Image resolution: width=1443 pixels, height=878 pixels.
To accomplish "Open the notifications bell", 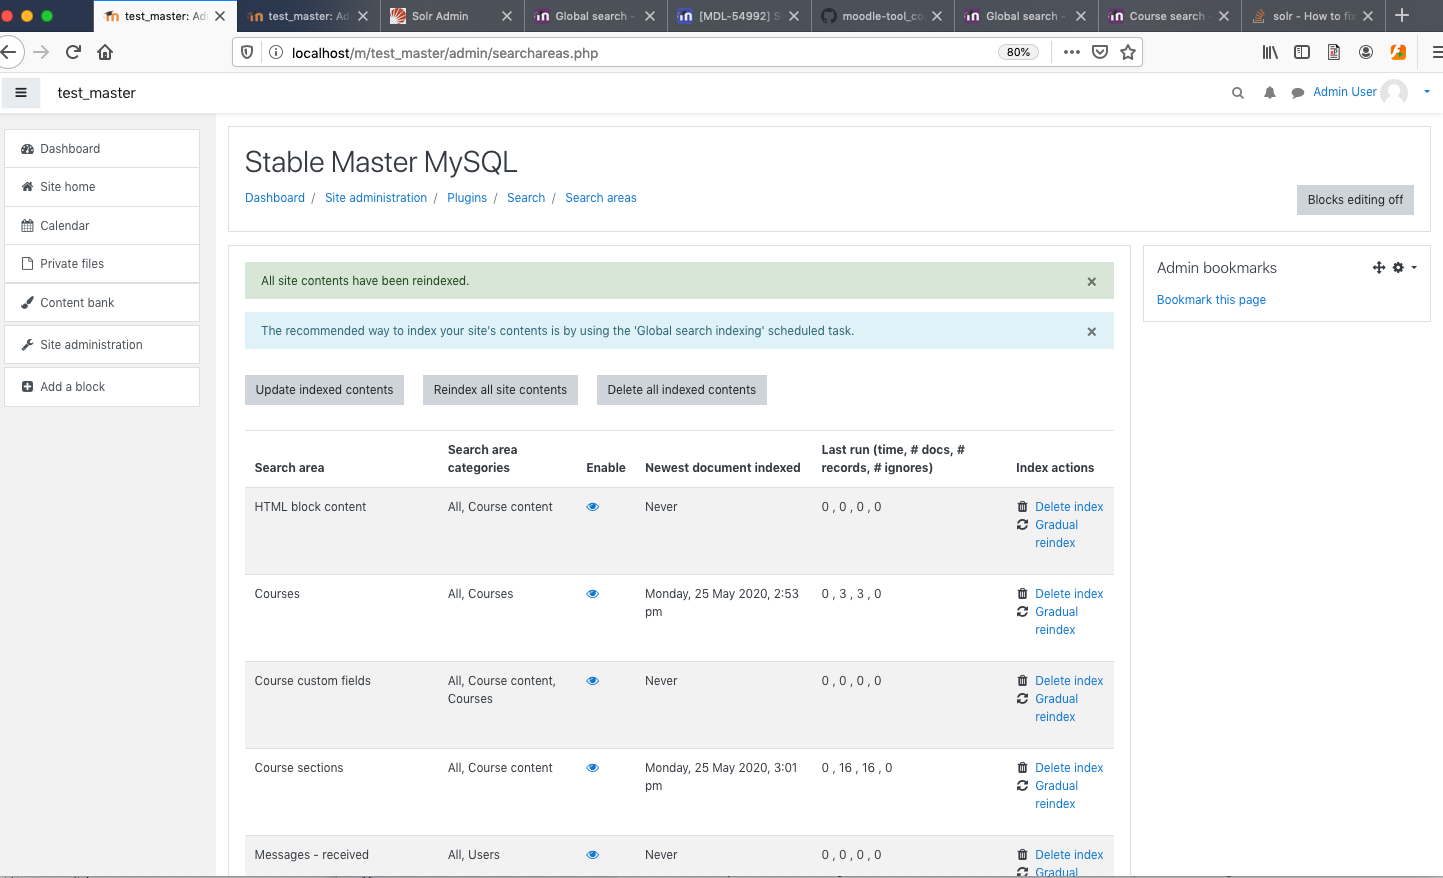I will tap(1269, 93).
